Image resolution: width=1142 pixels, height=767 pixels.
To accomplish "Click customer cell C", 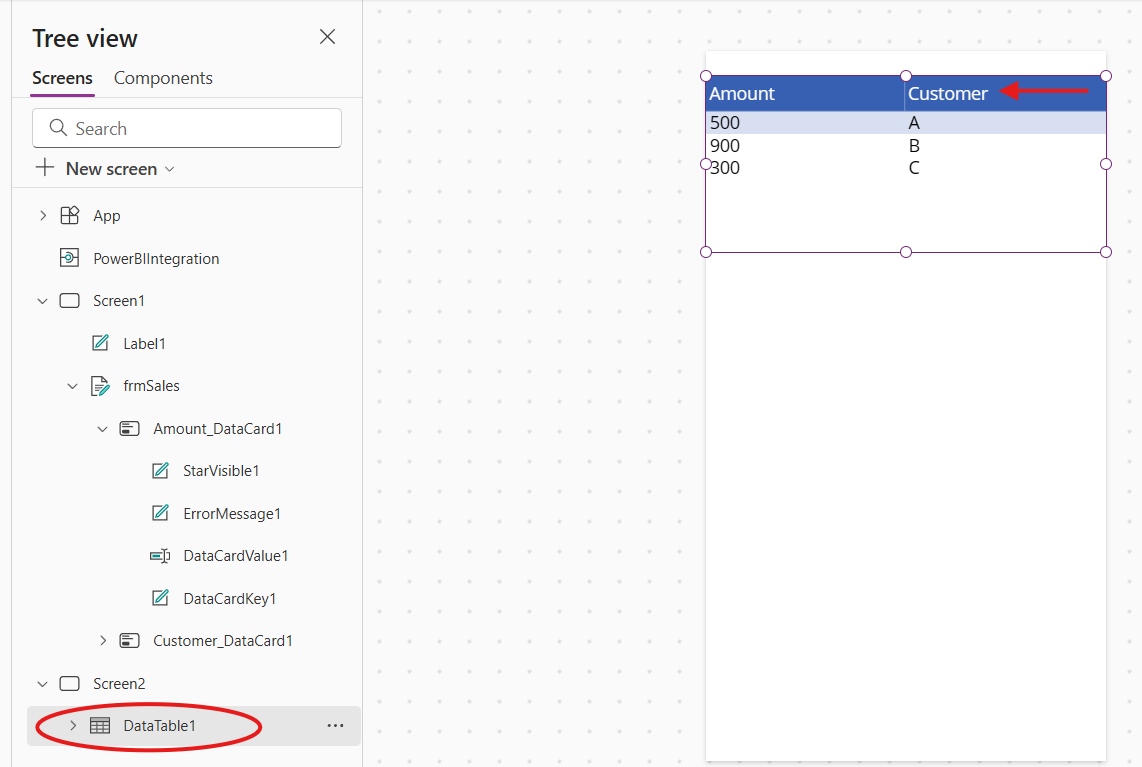I will (914, 168).
